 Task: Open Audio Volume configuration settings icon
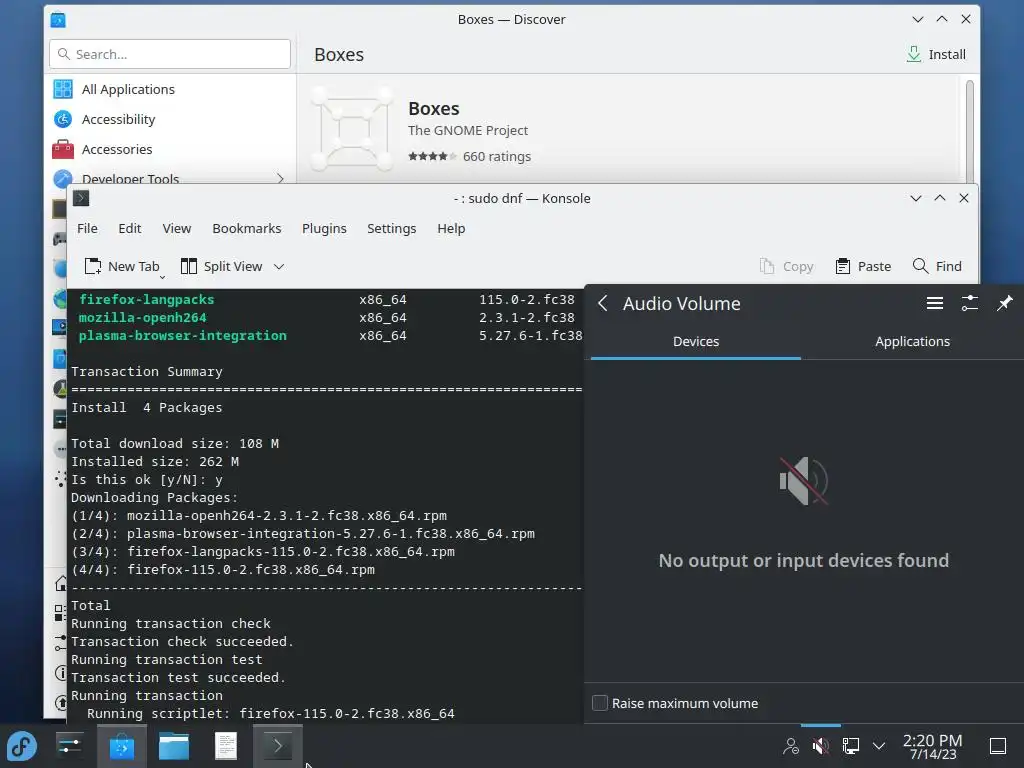click(x=970, y=303)
